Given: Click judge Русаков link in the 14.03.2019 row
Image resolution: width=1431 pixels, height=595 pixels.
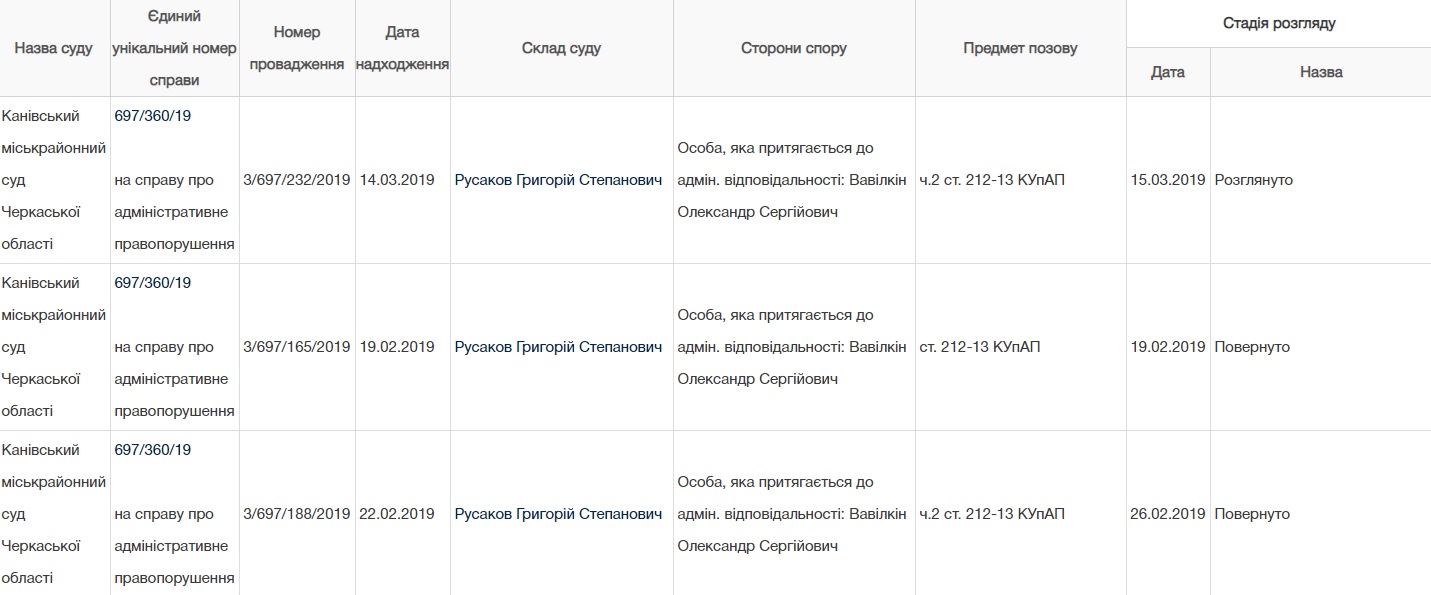Looking at the screenshot, I should [x=558, y=180].
